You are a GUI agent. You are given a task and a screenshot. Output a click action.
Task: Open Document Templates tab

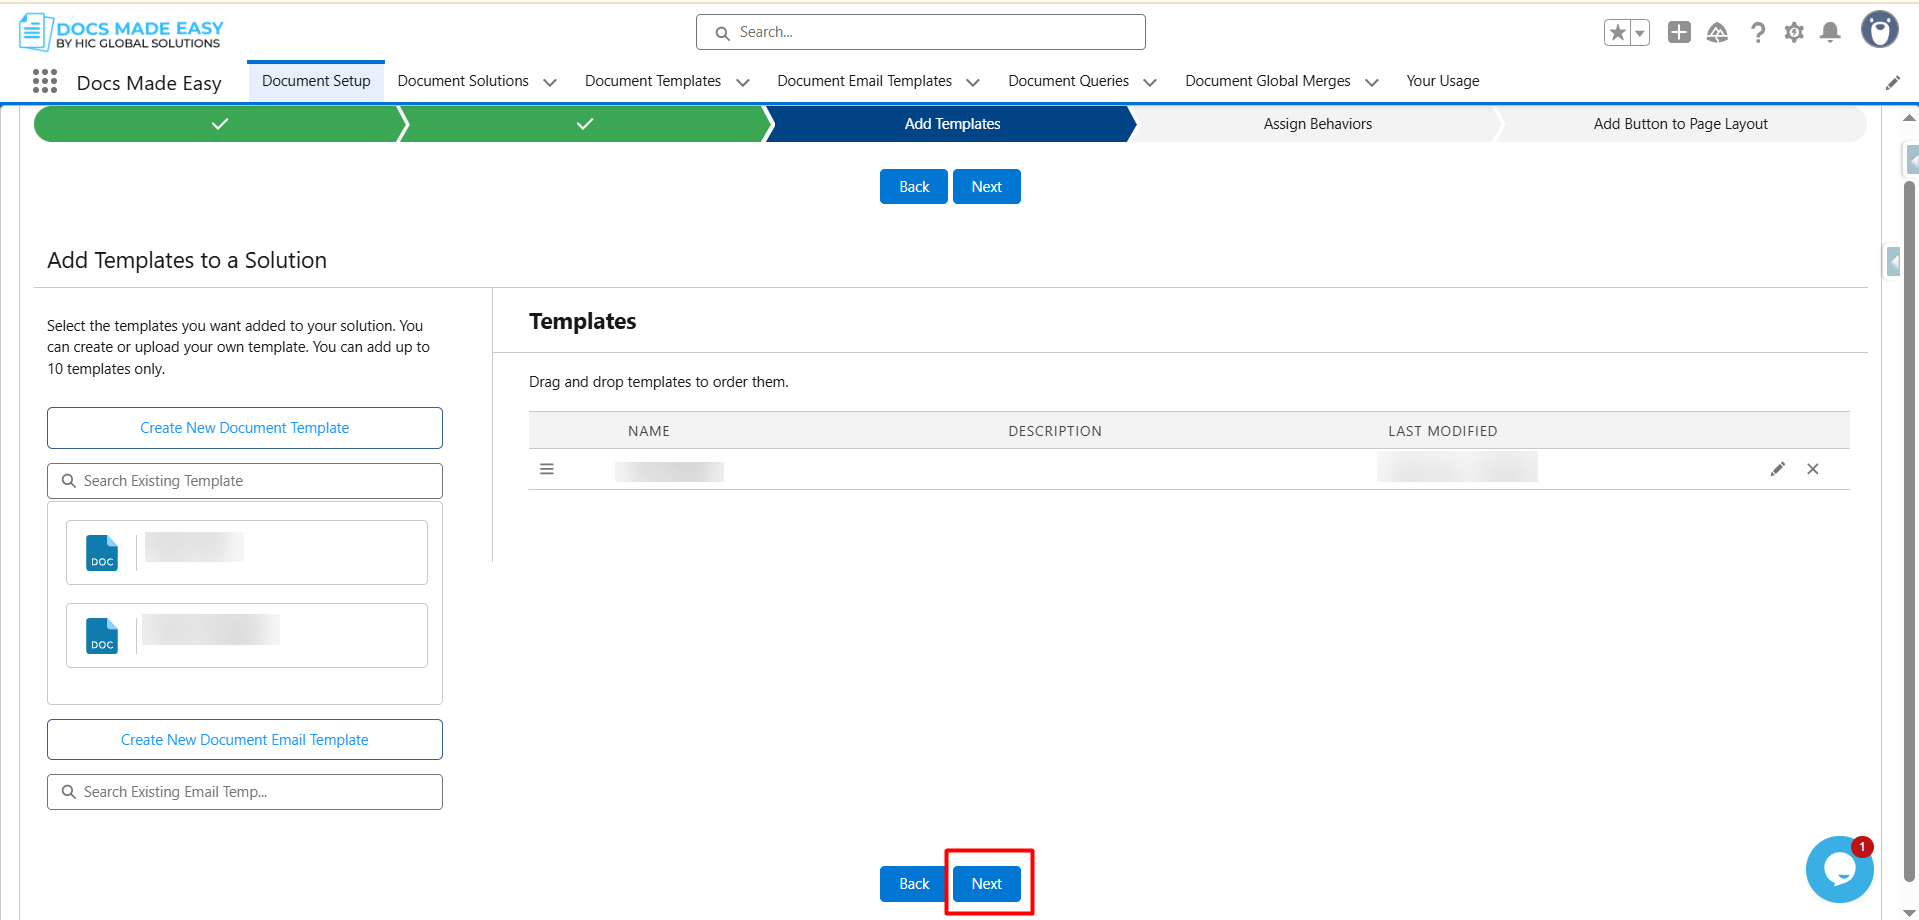(x=653, y=81)
